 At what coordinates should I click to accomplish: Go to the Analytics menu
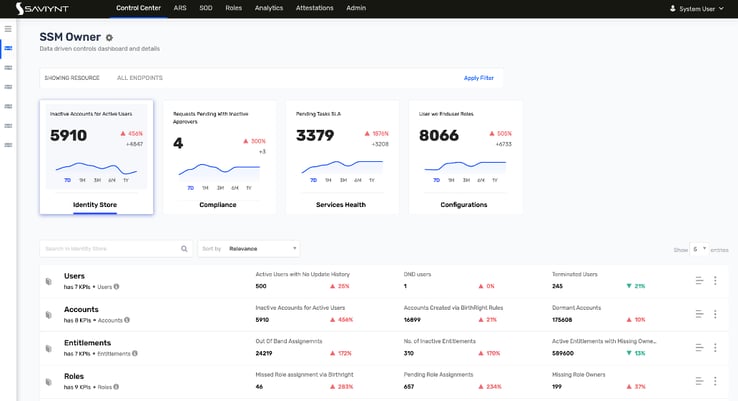pos(269,8)
